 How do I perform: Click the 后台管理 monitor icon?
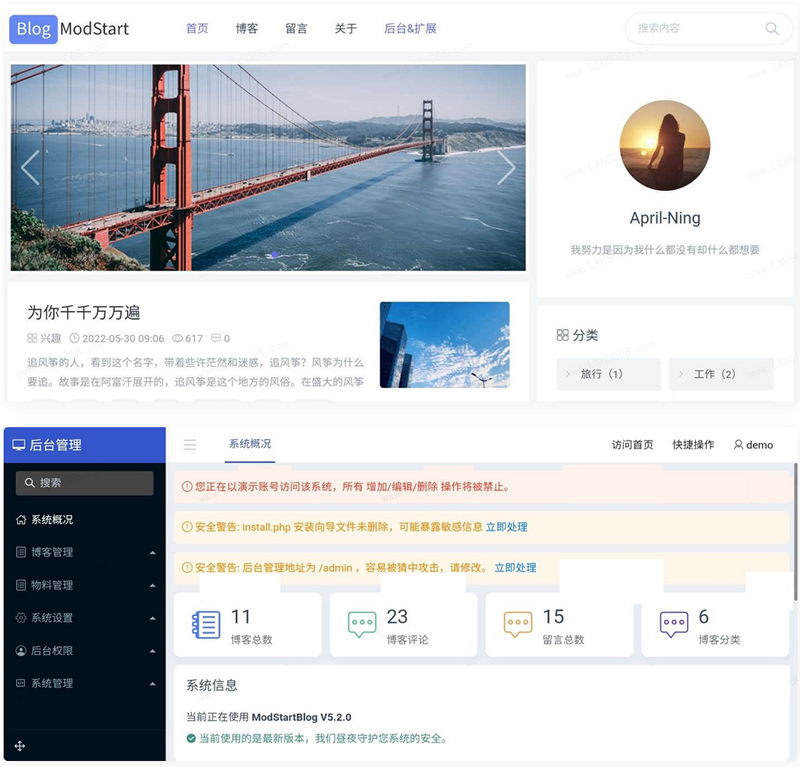19,444
